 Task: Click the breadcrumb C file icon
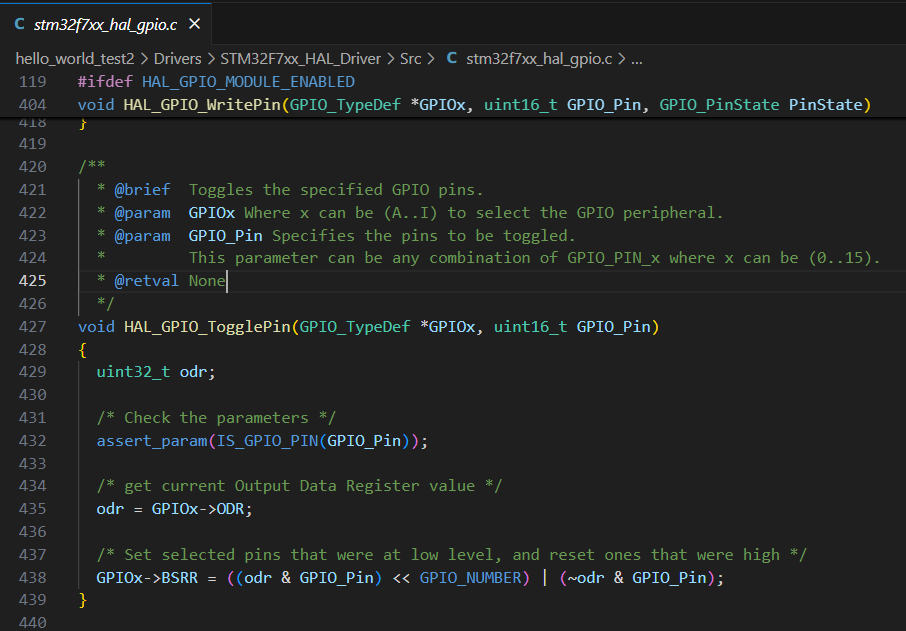pos(452,58)
